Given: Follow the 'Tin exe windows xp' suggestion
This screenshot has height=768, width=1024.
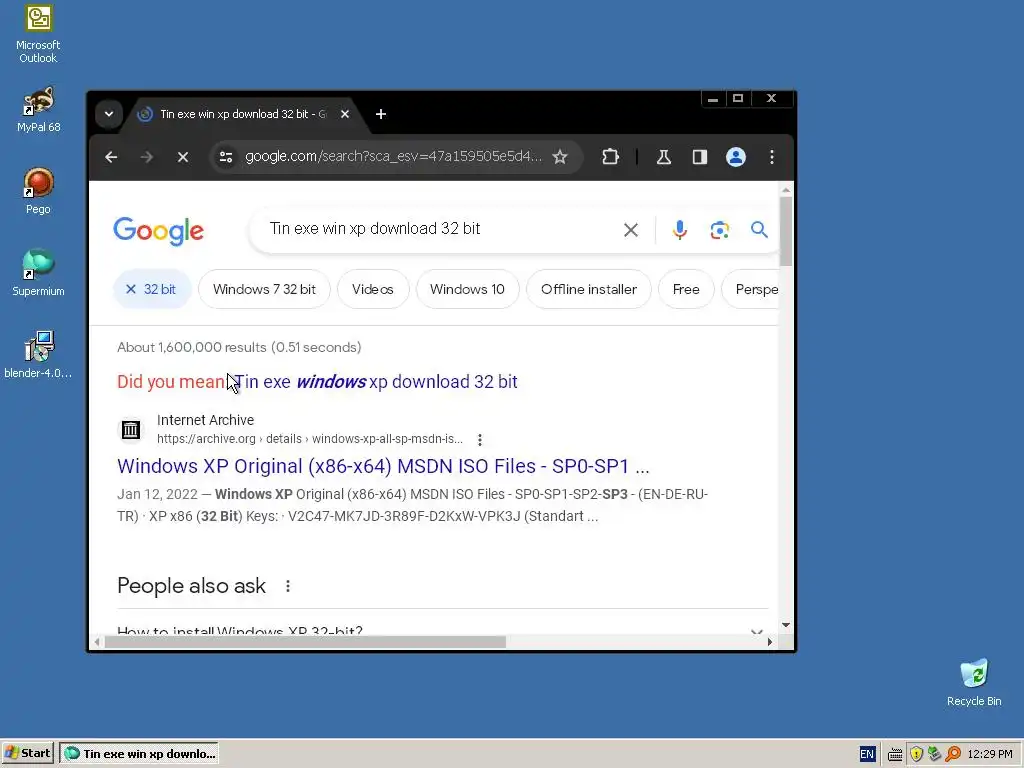Looking at the screenshot, I should [x=376, y=382].
